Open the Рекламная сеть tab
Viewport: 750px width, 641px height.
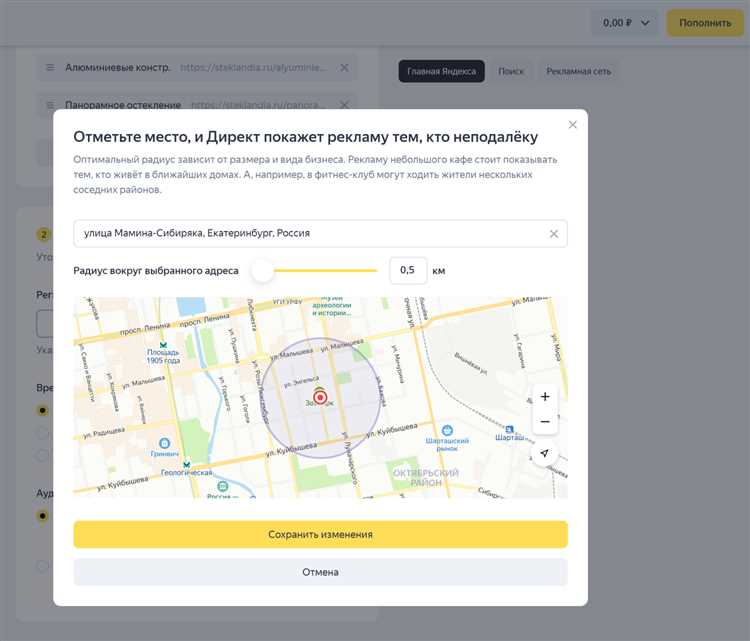(x=579, y=71)
